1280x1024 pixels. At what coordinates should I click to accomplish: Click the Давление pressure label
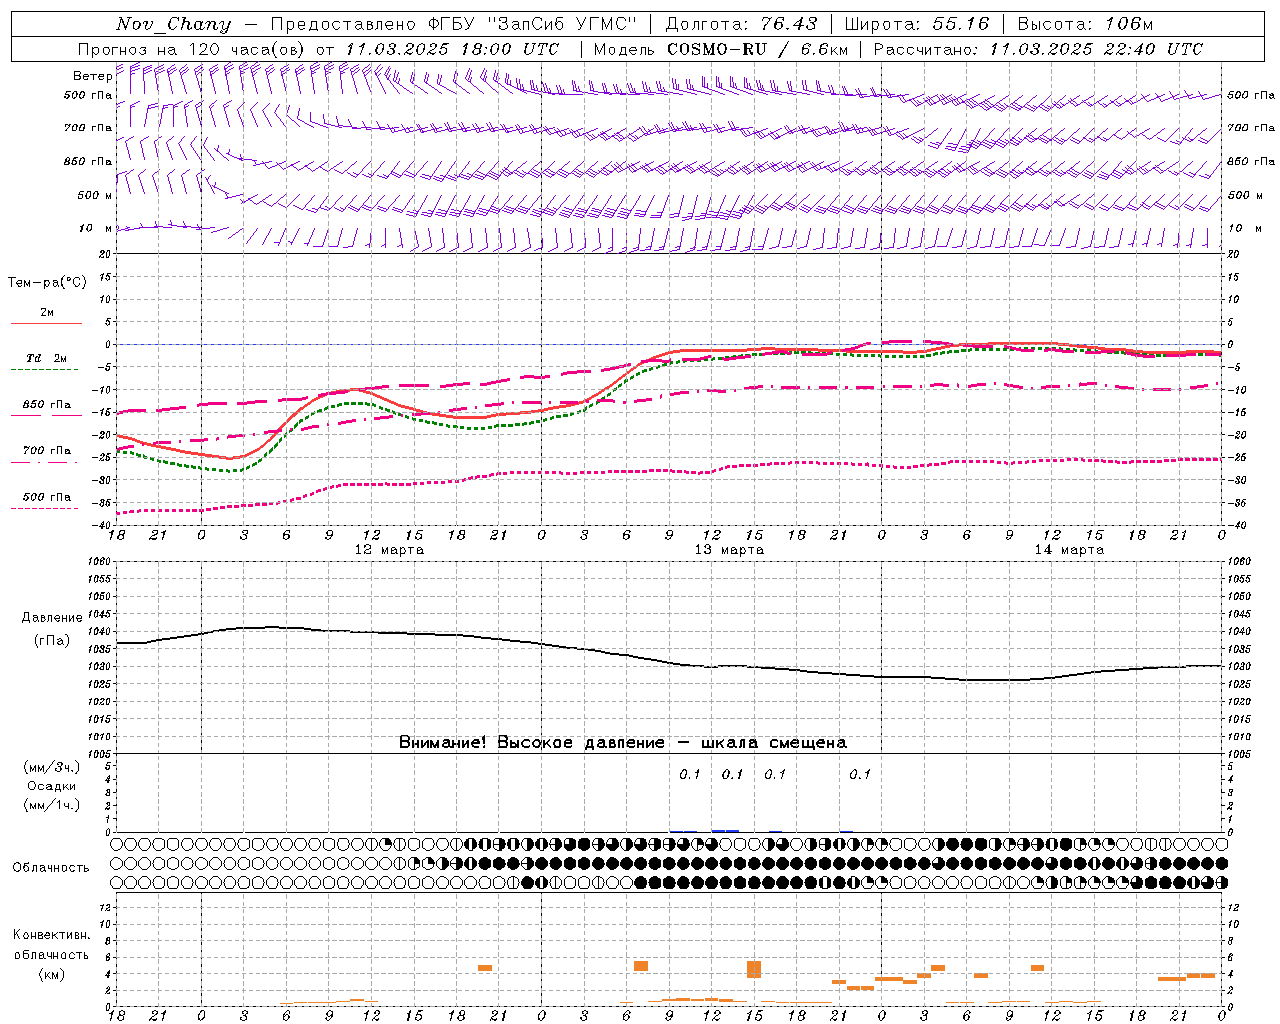pyautogui.click(x=52, y=618)
